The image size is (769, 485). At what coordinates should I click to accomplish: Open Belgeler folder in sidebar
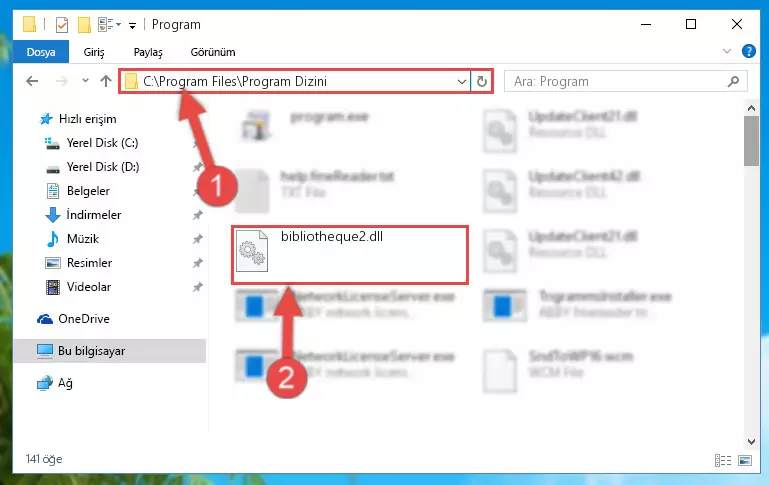[77, 191]
